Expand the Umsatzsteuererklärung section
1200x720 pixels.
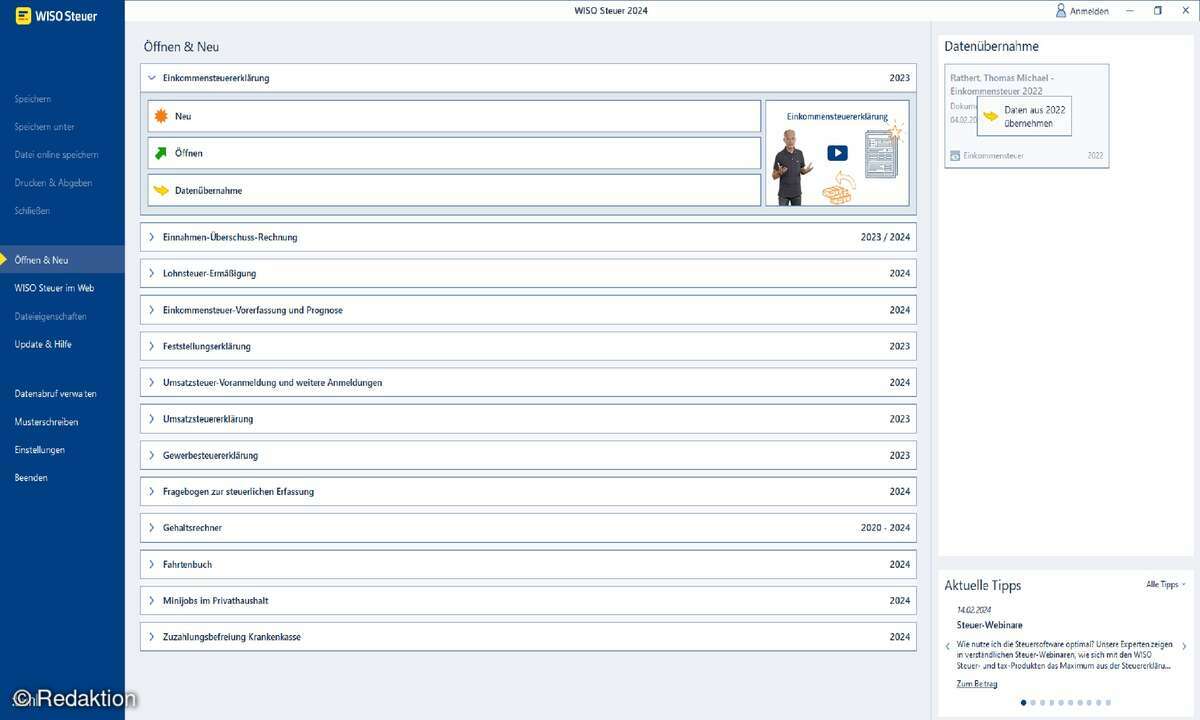(152, 419)
